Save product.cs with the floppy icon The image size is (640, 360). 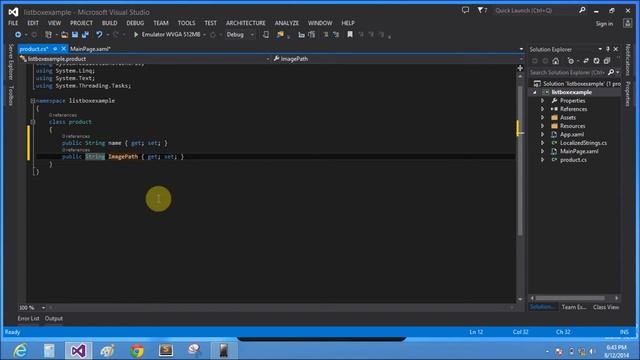(x=75, y=35)
